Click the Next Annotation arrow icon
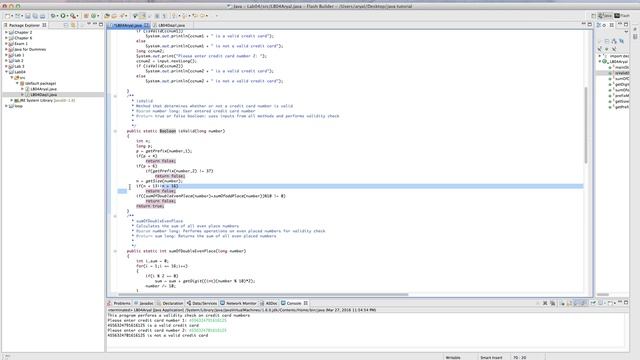Screen dimensions: 640x360 [x=174, y=16]
